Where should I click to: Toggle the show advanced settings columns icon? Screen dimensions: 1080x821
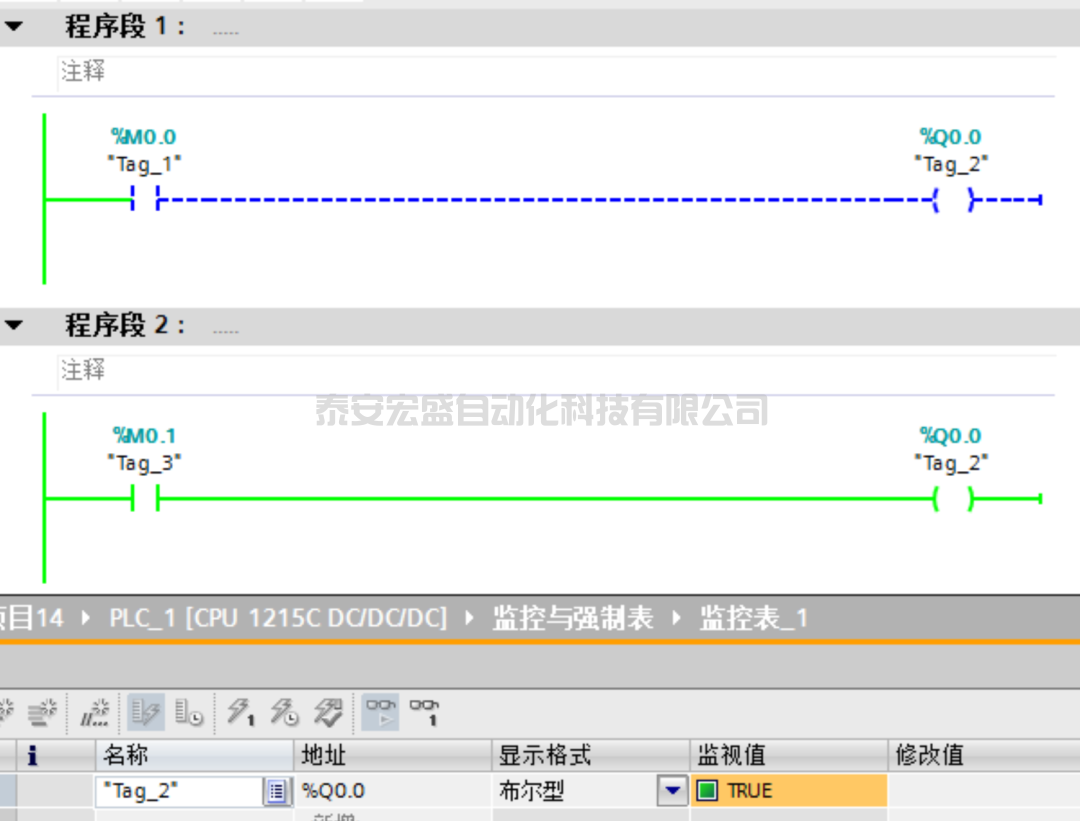(x=190, y=713)
